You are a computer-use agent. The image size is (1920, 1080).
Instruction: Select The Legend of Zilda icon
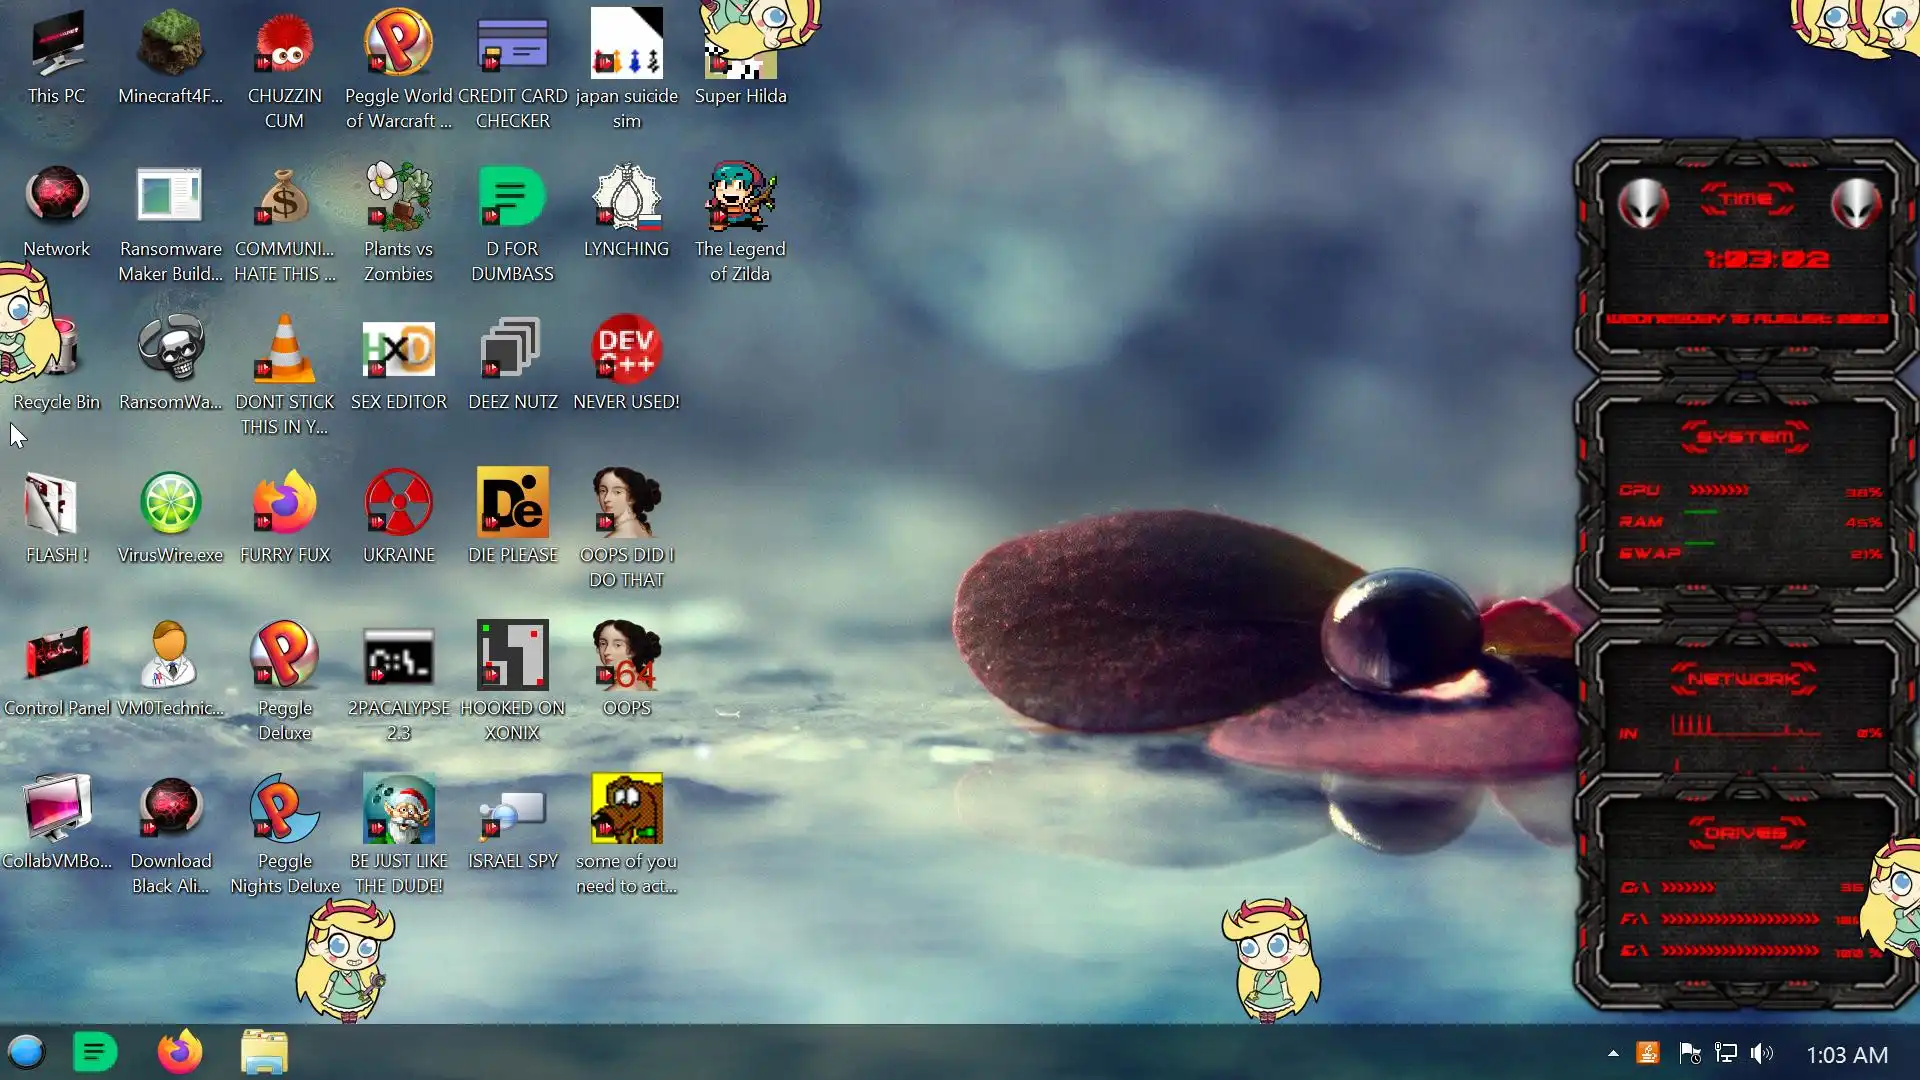pos(740,198)
